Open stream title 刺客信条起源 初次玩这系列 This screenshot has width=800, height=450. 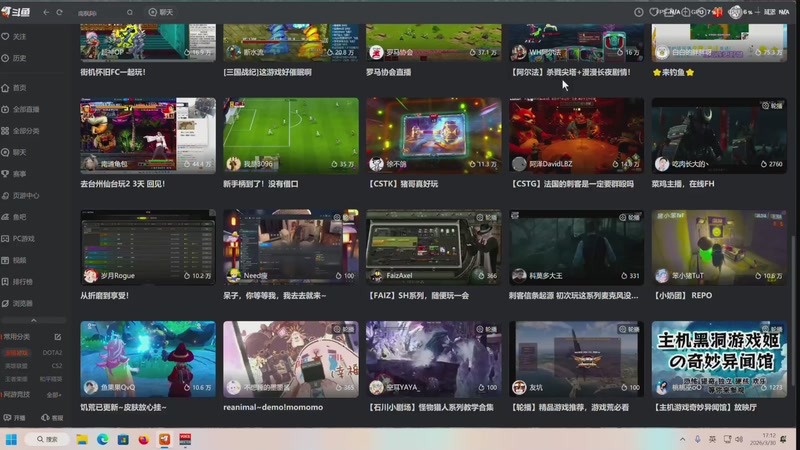click(x=573, y=295)
